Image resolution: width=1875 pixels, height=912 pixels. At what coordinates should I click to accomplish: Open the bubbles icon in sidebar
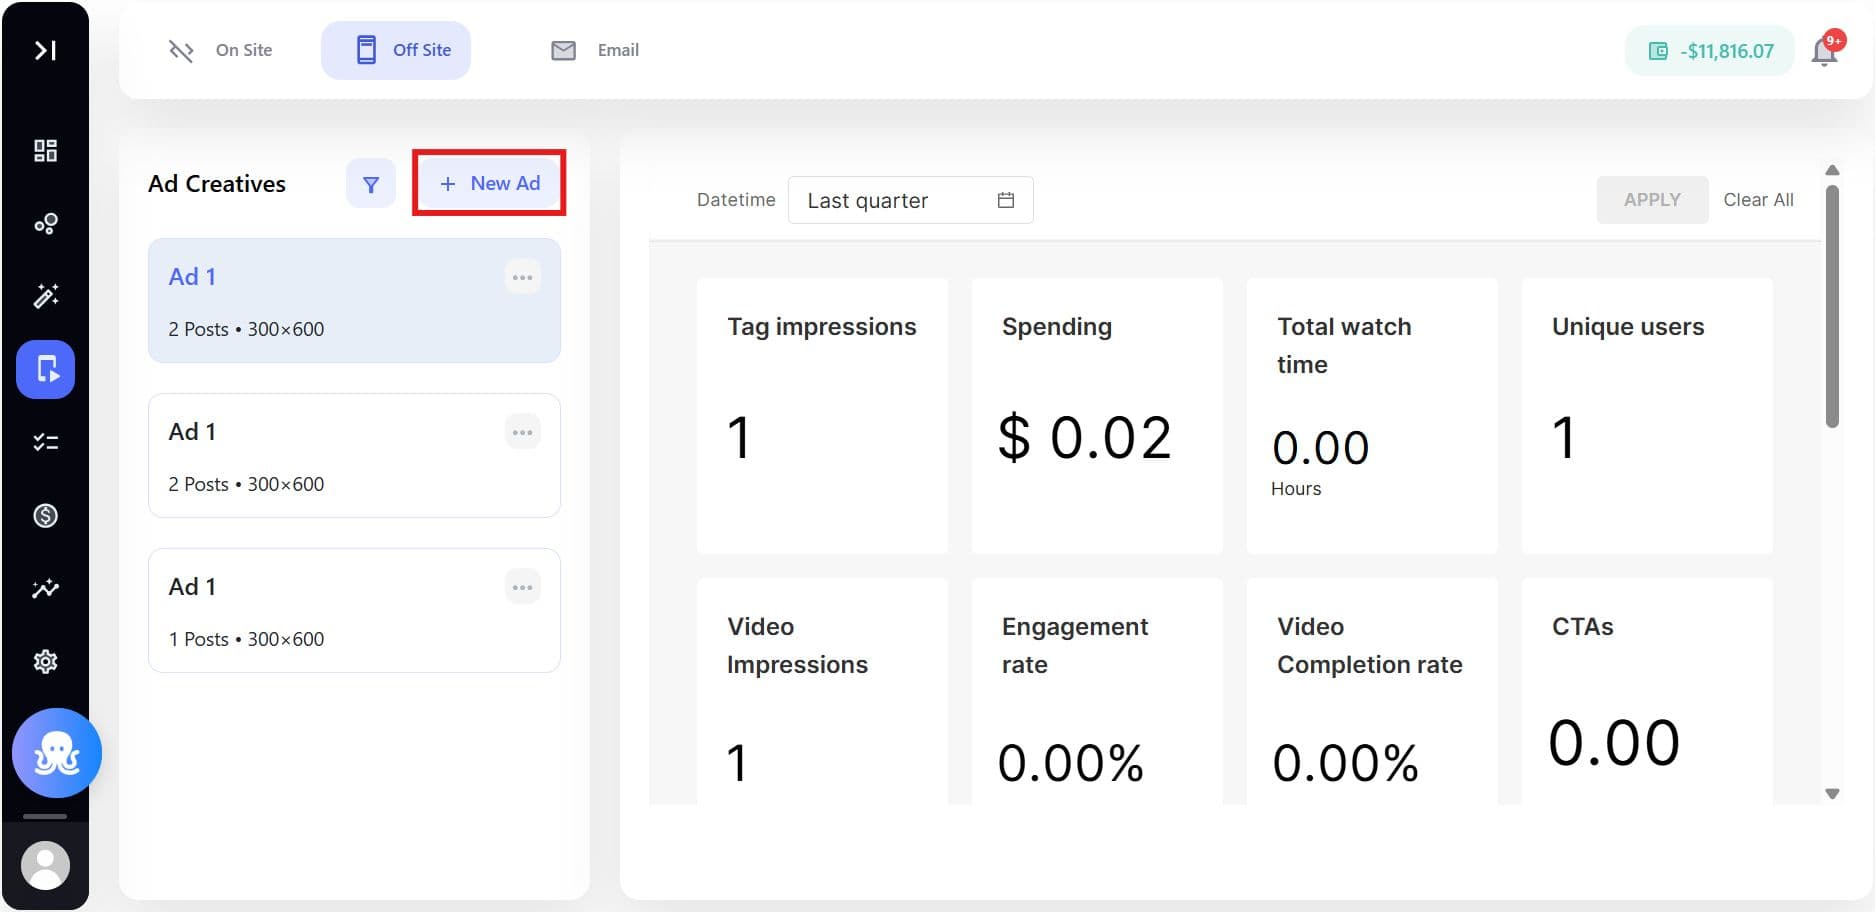pyautogui.click(x=45, y=224)
